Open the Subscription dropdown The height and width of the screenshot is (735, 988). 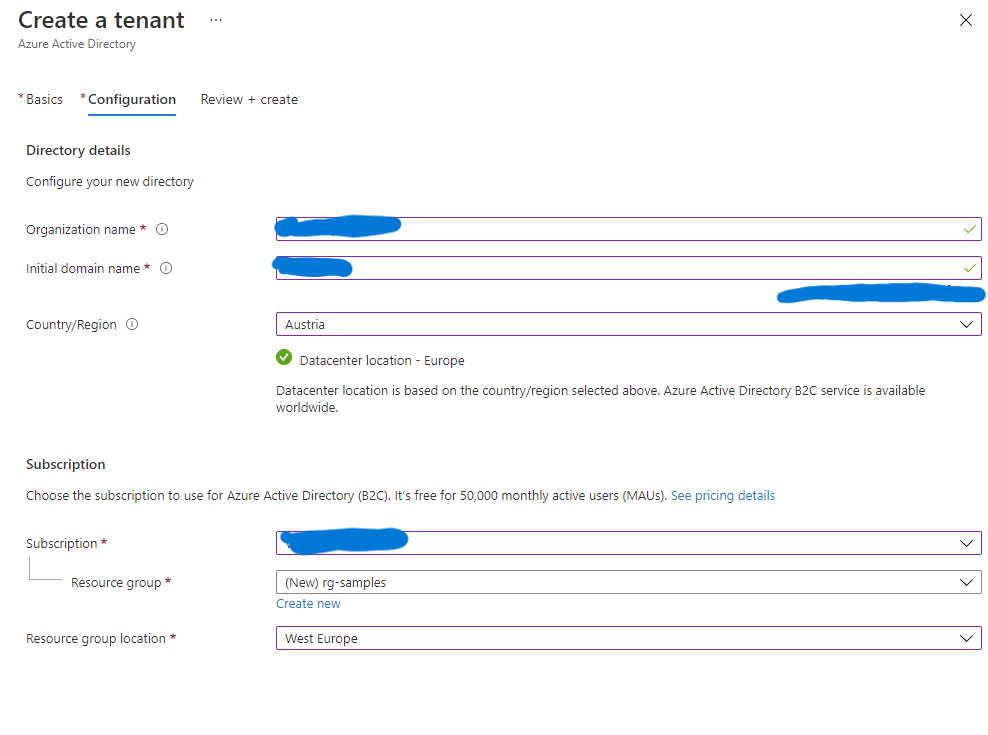(966, 542)
